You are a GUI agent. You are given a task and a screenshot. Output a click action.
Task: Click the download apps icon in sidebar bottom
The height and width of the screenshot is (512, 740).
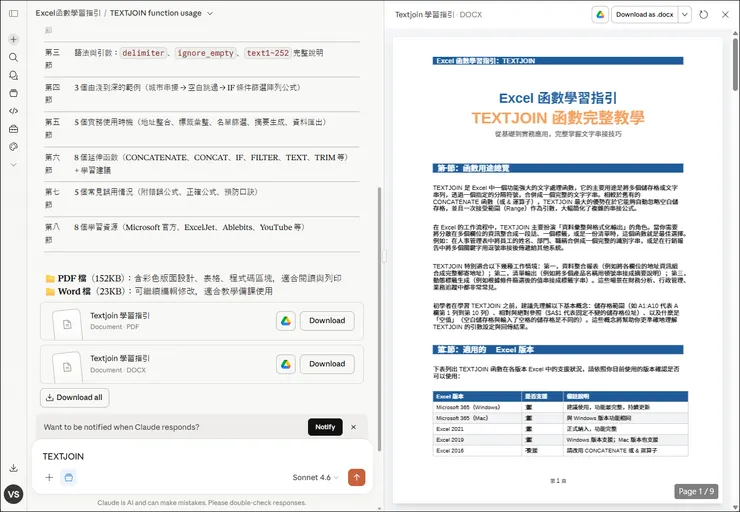(13, 468)
